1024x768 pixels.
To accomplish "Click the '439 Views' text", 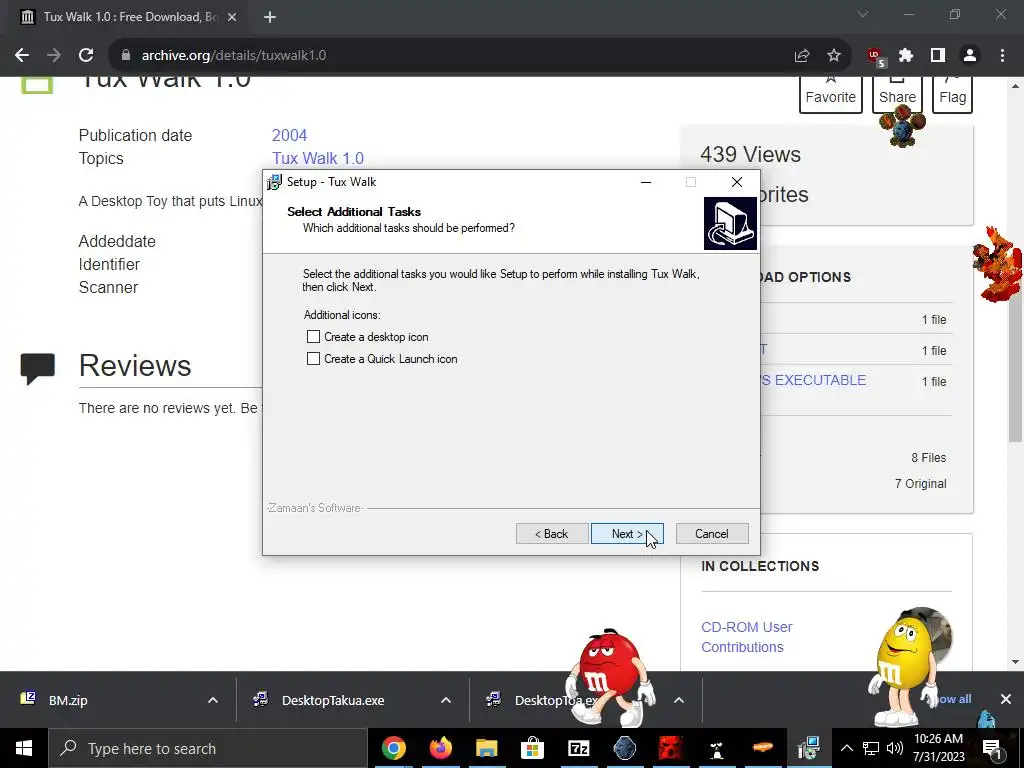I will (750, 154).
